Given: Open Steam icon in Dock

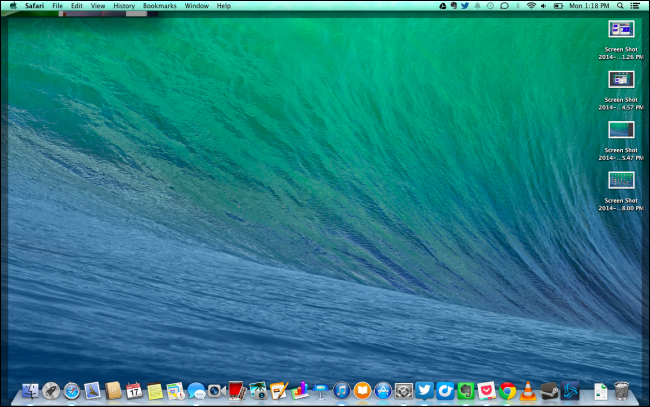Looking at the screenshot, I should pyautogui.click(x=549, y=391).
